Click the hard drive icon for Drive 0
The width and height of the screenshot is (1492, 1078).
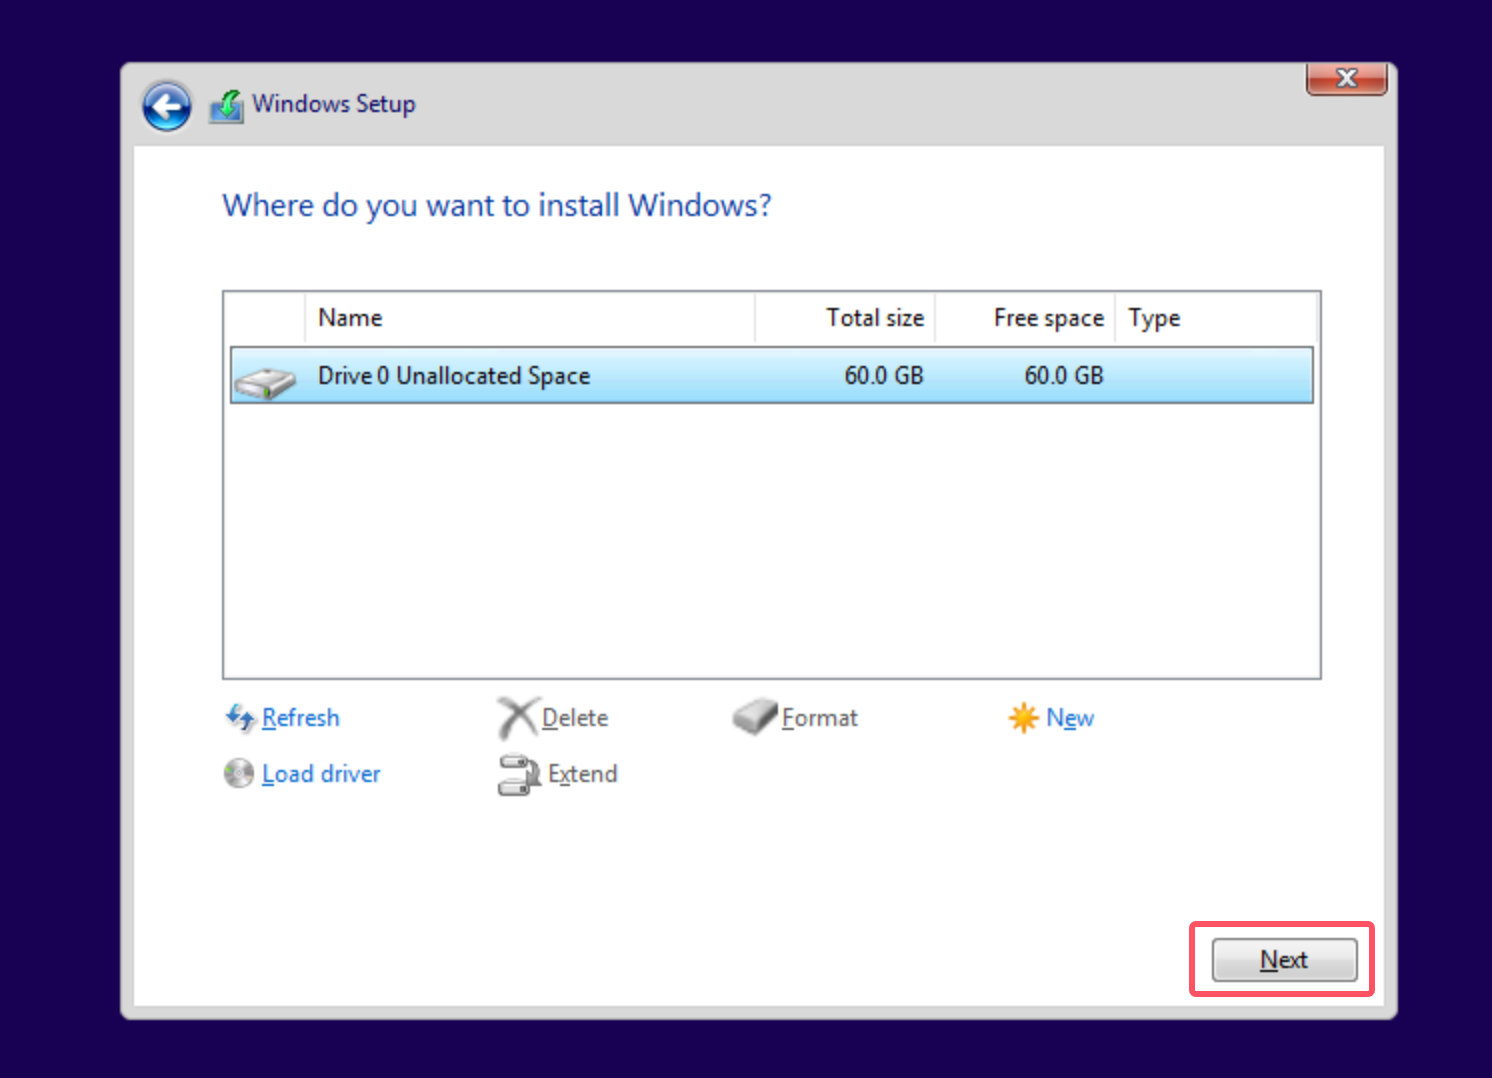click(x=265, y=381)
